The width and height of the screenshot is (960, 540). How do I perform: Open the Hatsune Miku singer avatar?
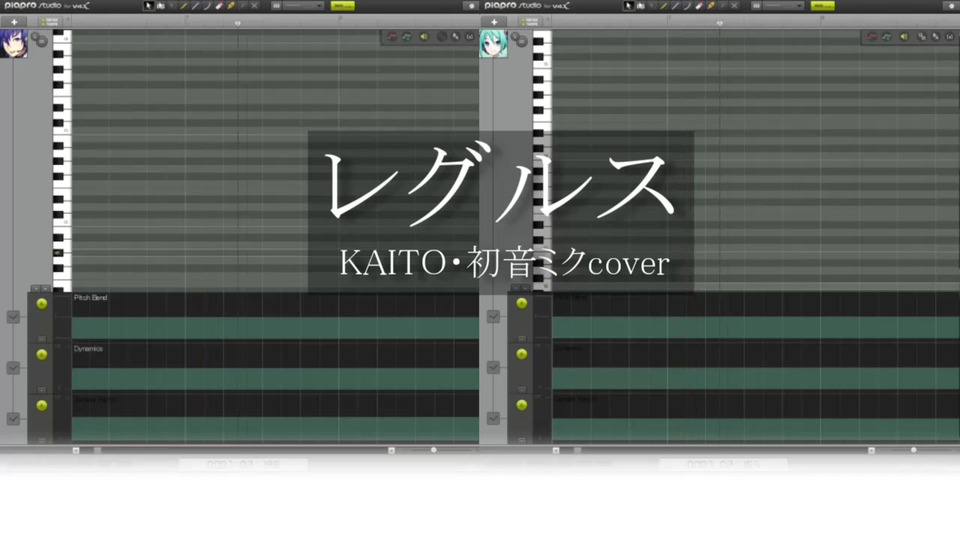[x=493, y=44]
